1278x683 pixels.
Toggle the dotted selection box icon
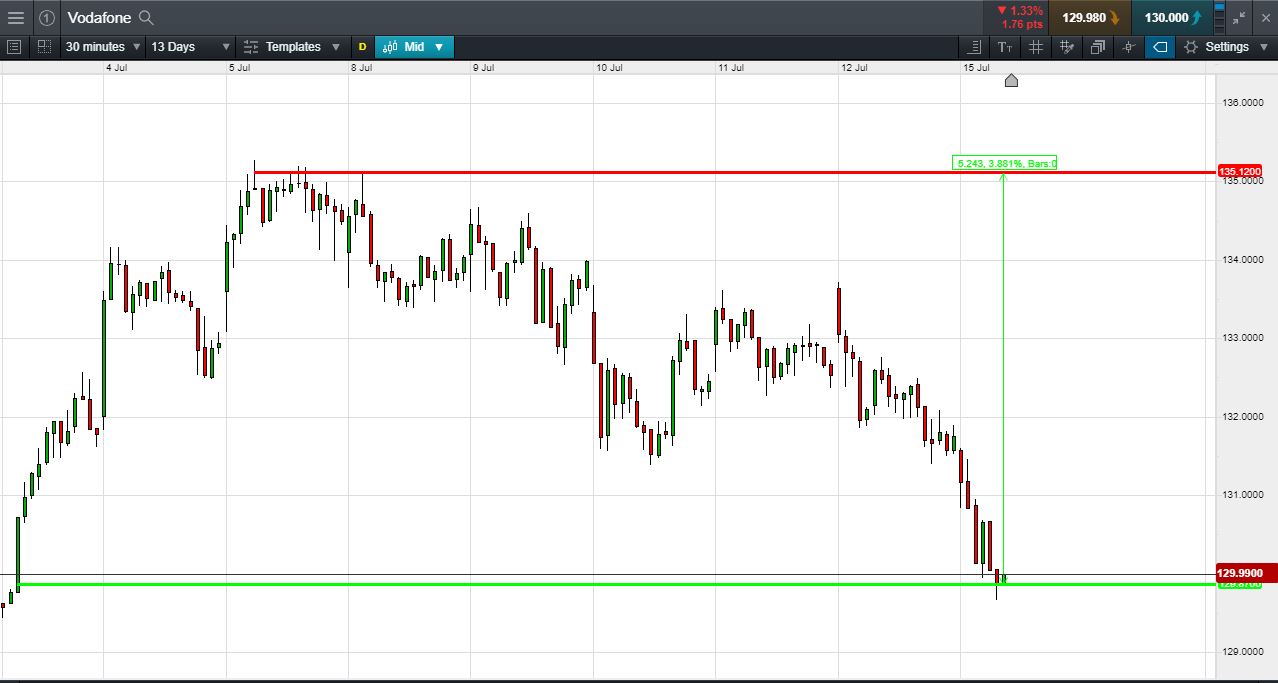coord(44,47)
